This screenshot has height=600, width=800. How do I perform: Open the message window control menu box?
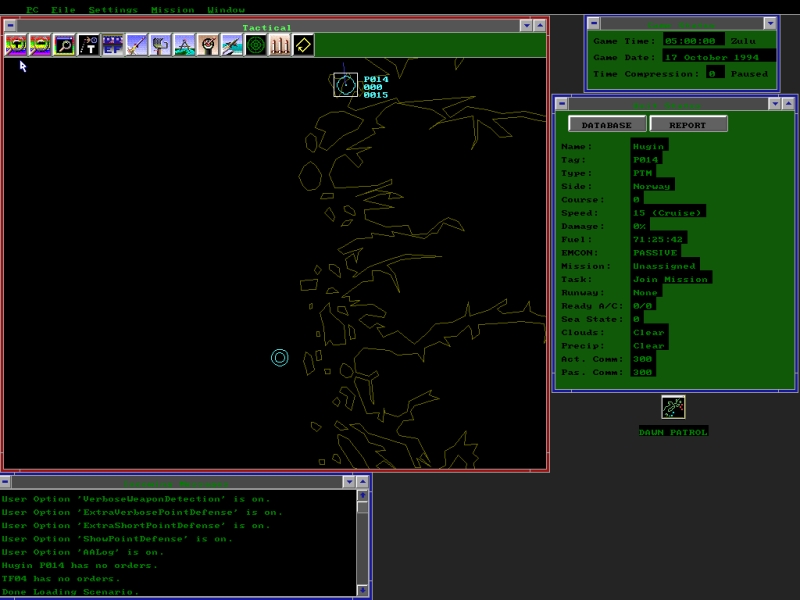pos(5,482)
